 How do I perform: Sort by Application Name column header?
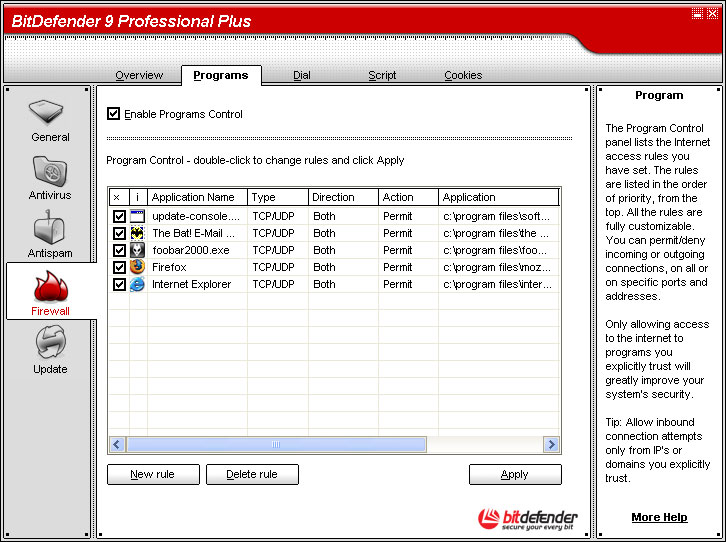click(198, 197)
